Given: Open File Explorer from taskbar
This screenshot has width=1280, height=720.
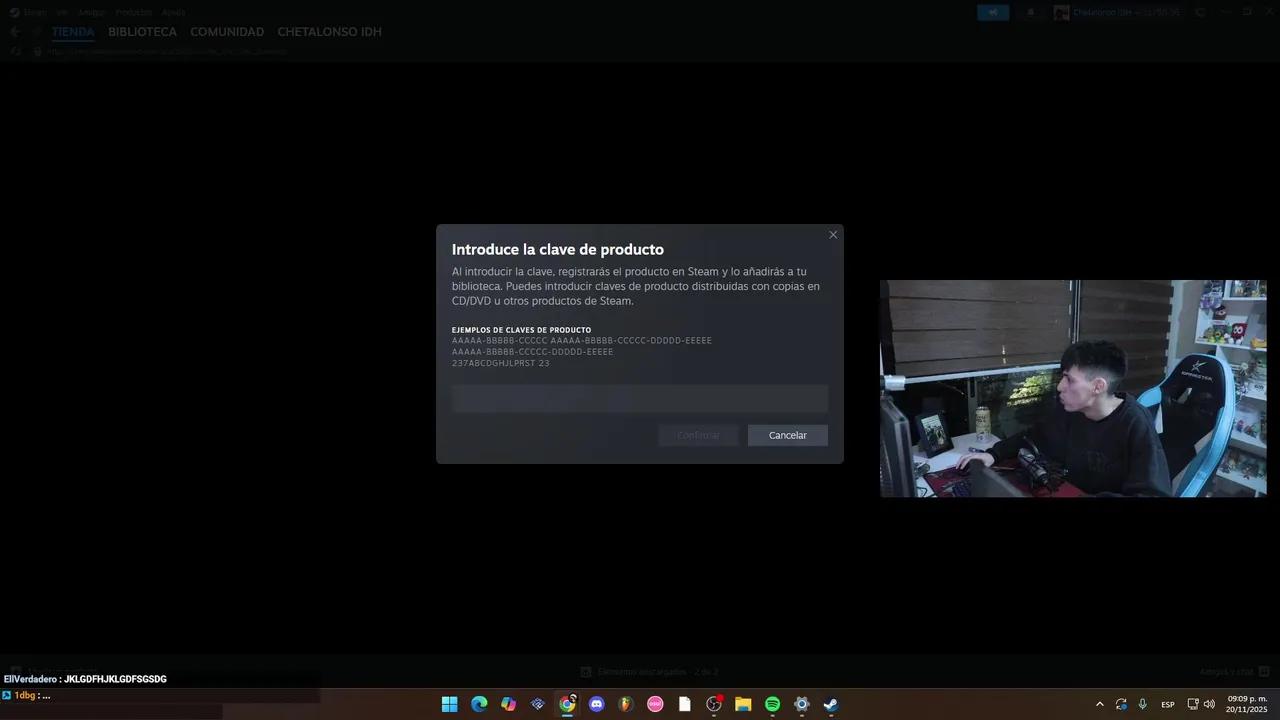Looking at the screenshot, I should tap(743, 704).
